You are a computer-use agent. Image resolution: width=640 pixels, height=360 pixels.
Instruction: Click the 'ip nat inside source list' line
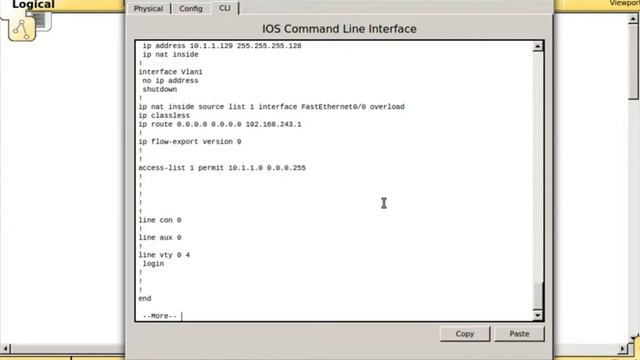click(271, 107)
